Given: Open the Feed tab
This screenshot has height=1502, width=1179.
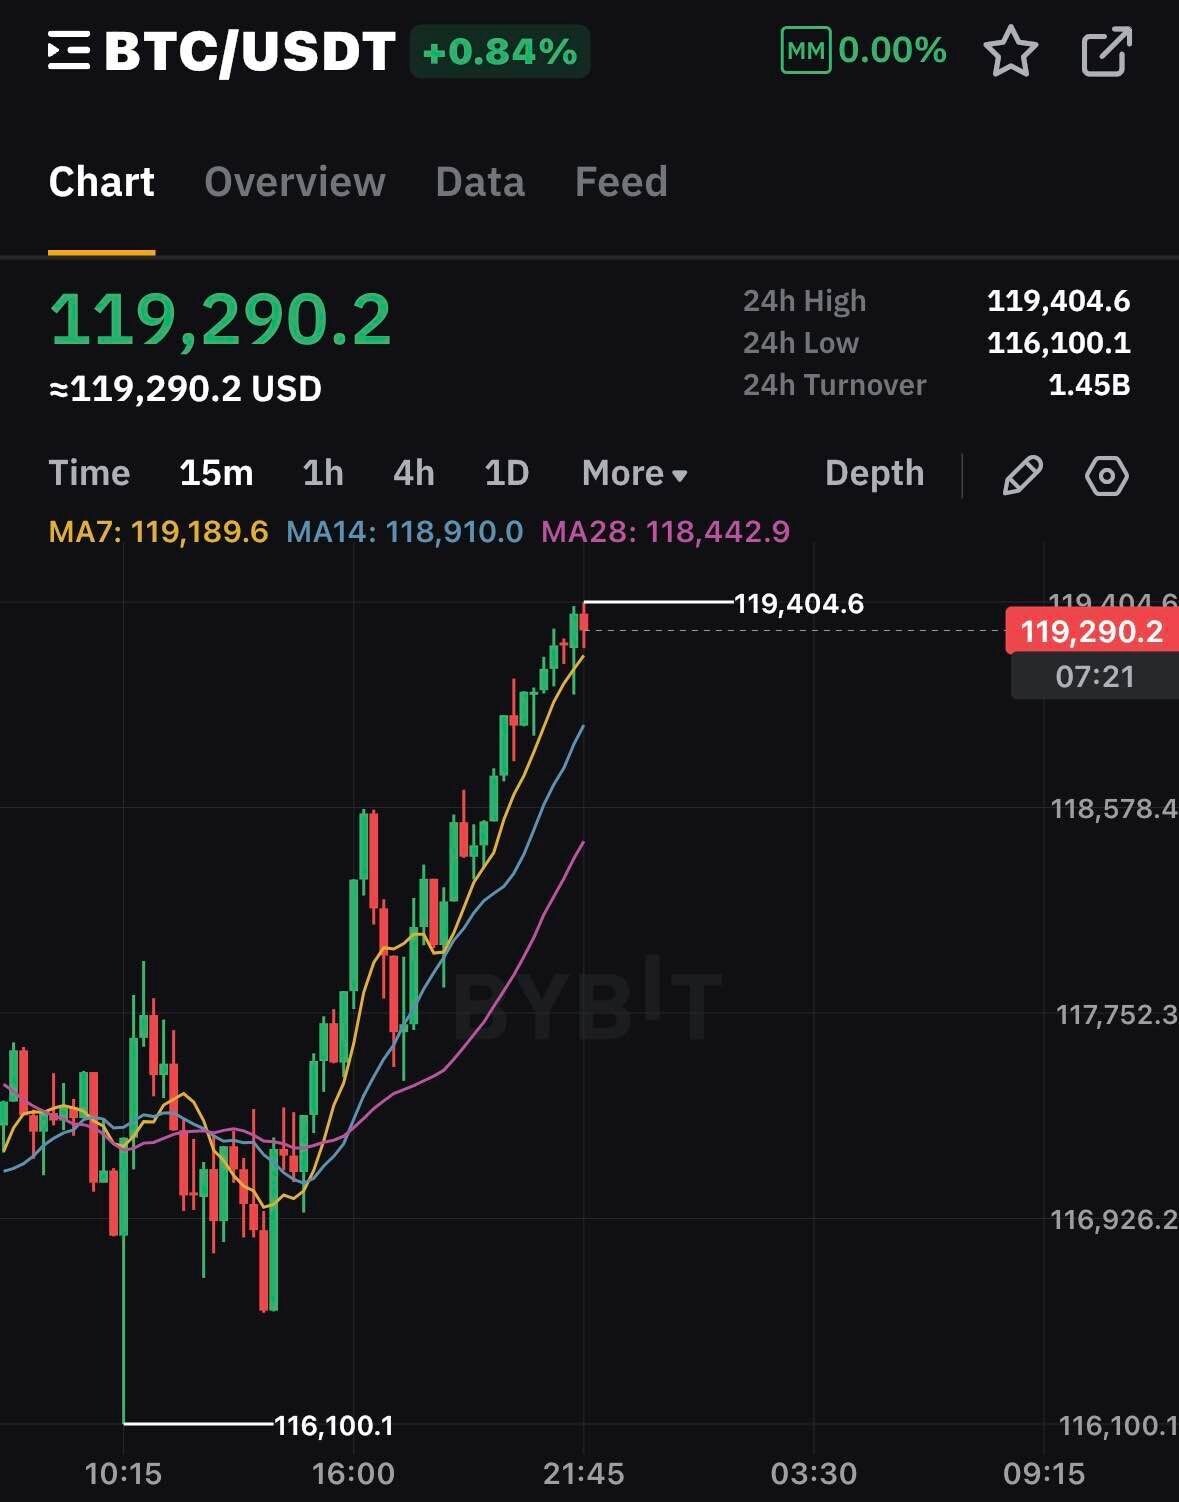Looking at the screenshot, I should coord(621,182).
